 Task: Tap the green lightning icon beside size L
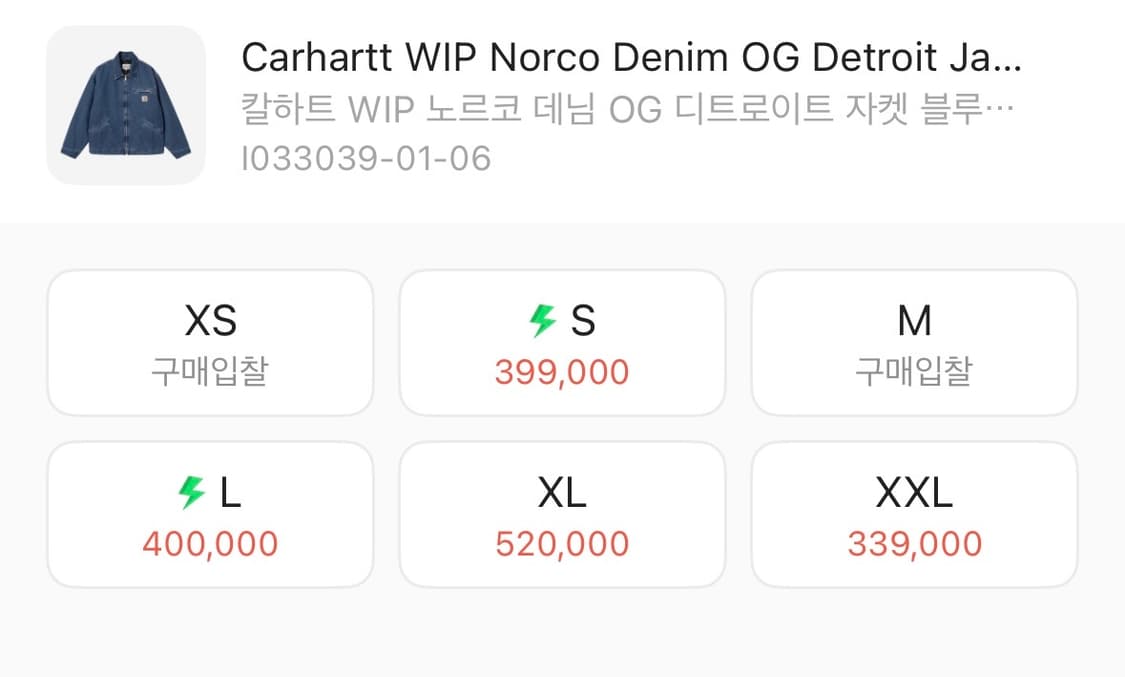click(x=192, y=493)
